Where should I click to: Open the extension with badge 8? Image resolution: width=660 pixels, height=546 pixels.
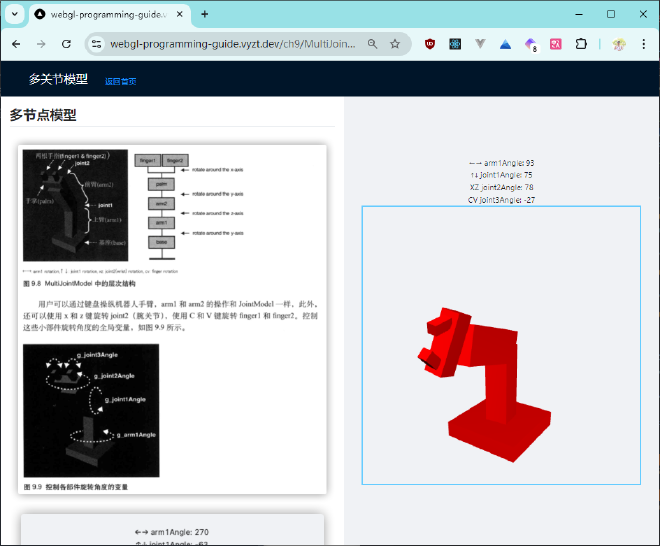pyautogui.click(x=531, y=45)
